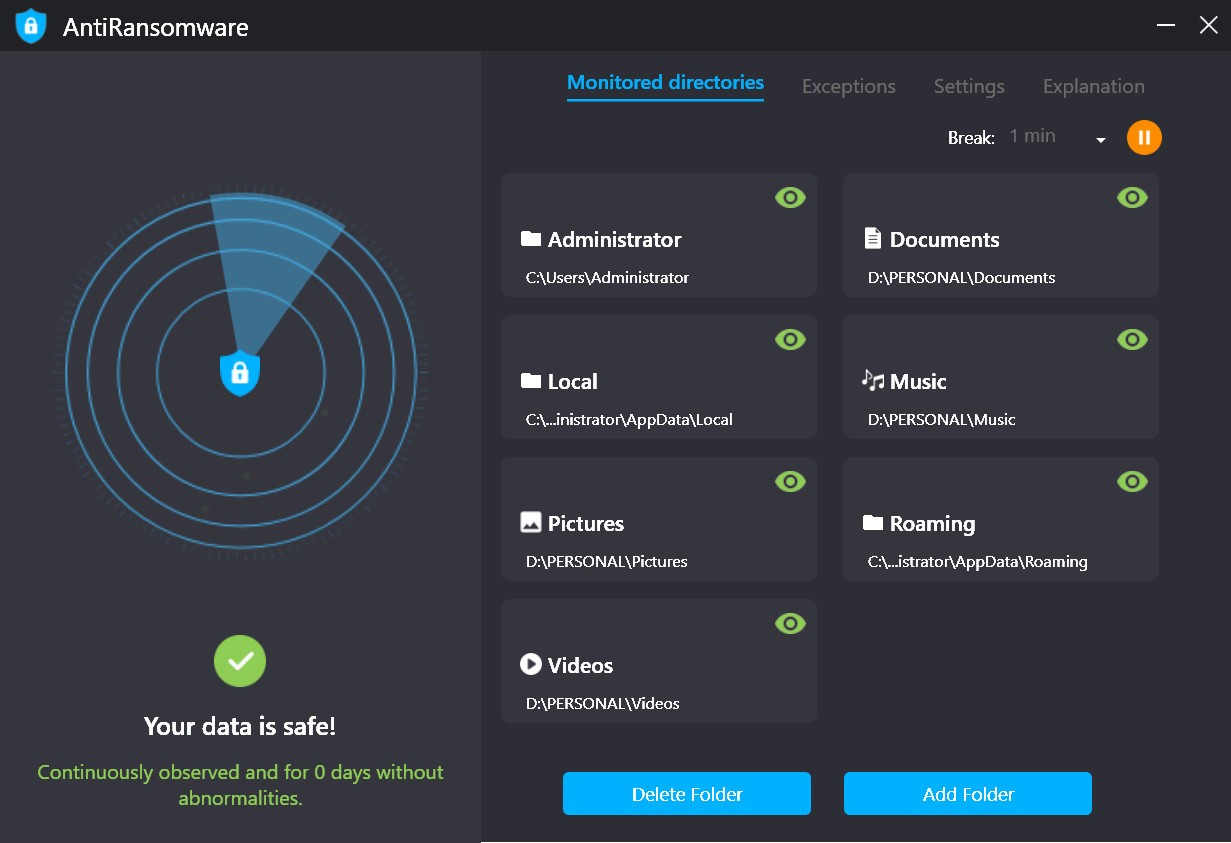Click the Videos play icon

(x=531, y=664)
